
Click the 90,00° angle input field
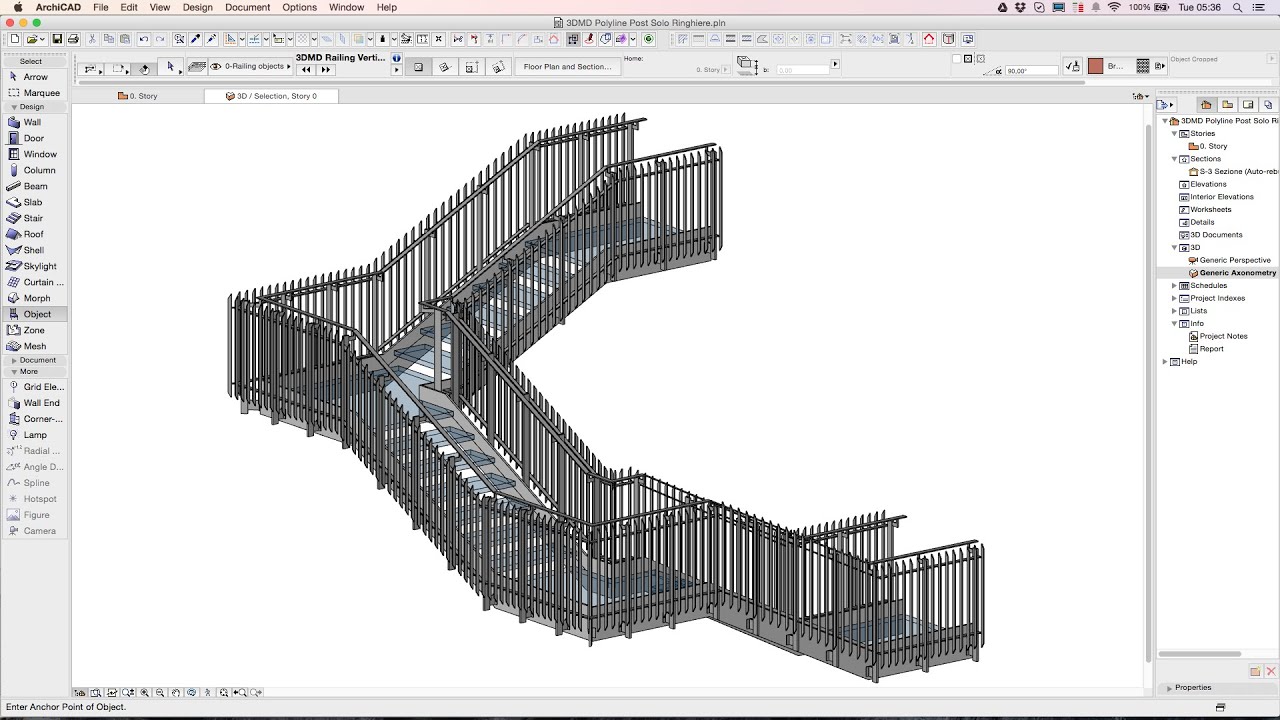pyautogui.click(x=1031, y=71)
